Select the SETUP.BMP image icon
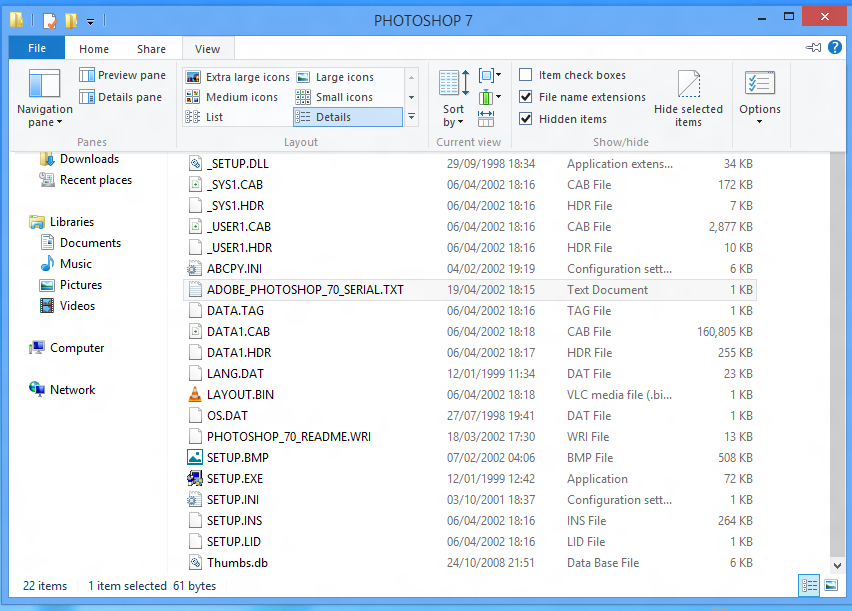The image size is (852, 611). pyautogui.click(x=195, y=458)
